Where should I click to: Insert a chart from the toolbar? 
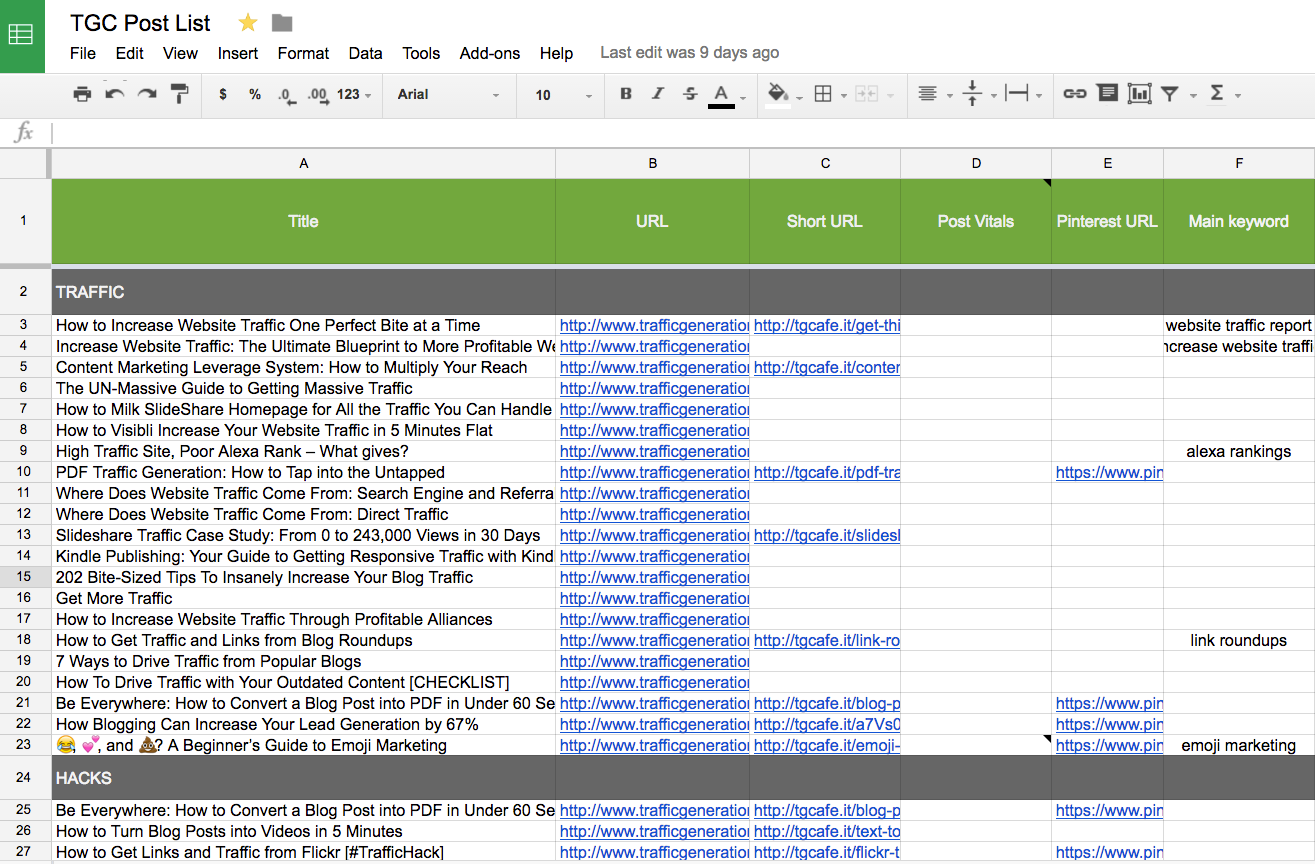click(x=1139, y=94)
